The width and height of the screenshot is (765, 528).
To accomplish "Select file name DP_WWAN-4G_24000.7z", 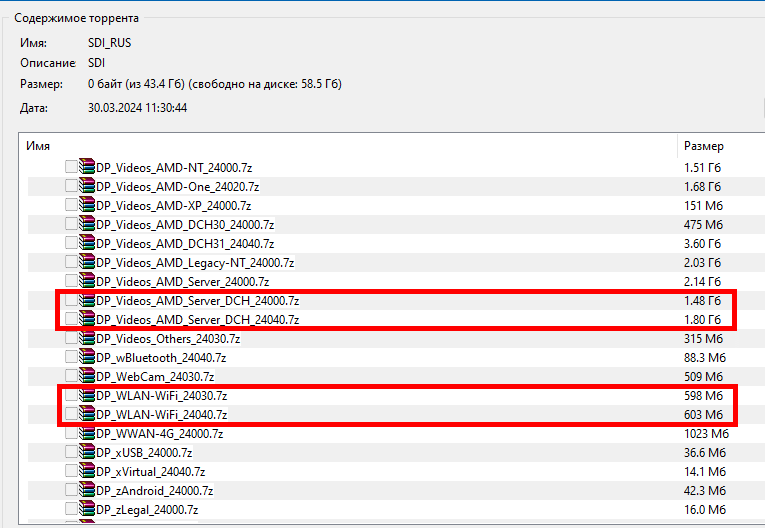I will point(160,434).
